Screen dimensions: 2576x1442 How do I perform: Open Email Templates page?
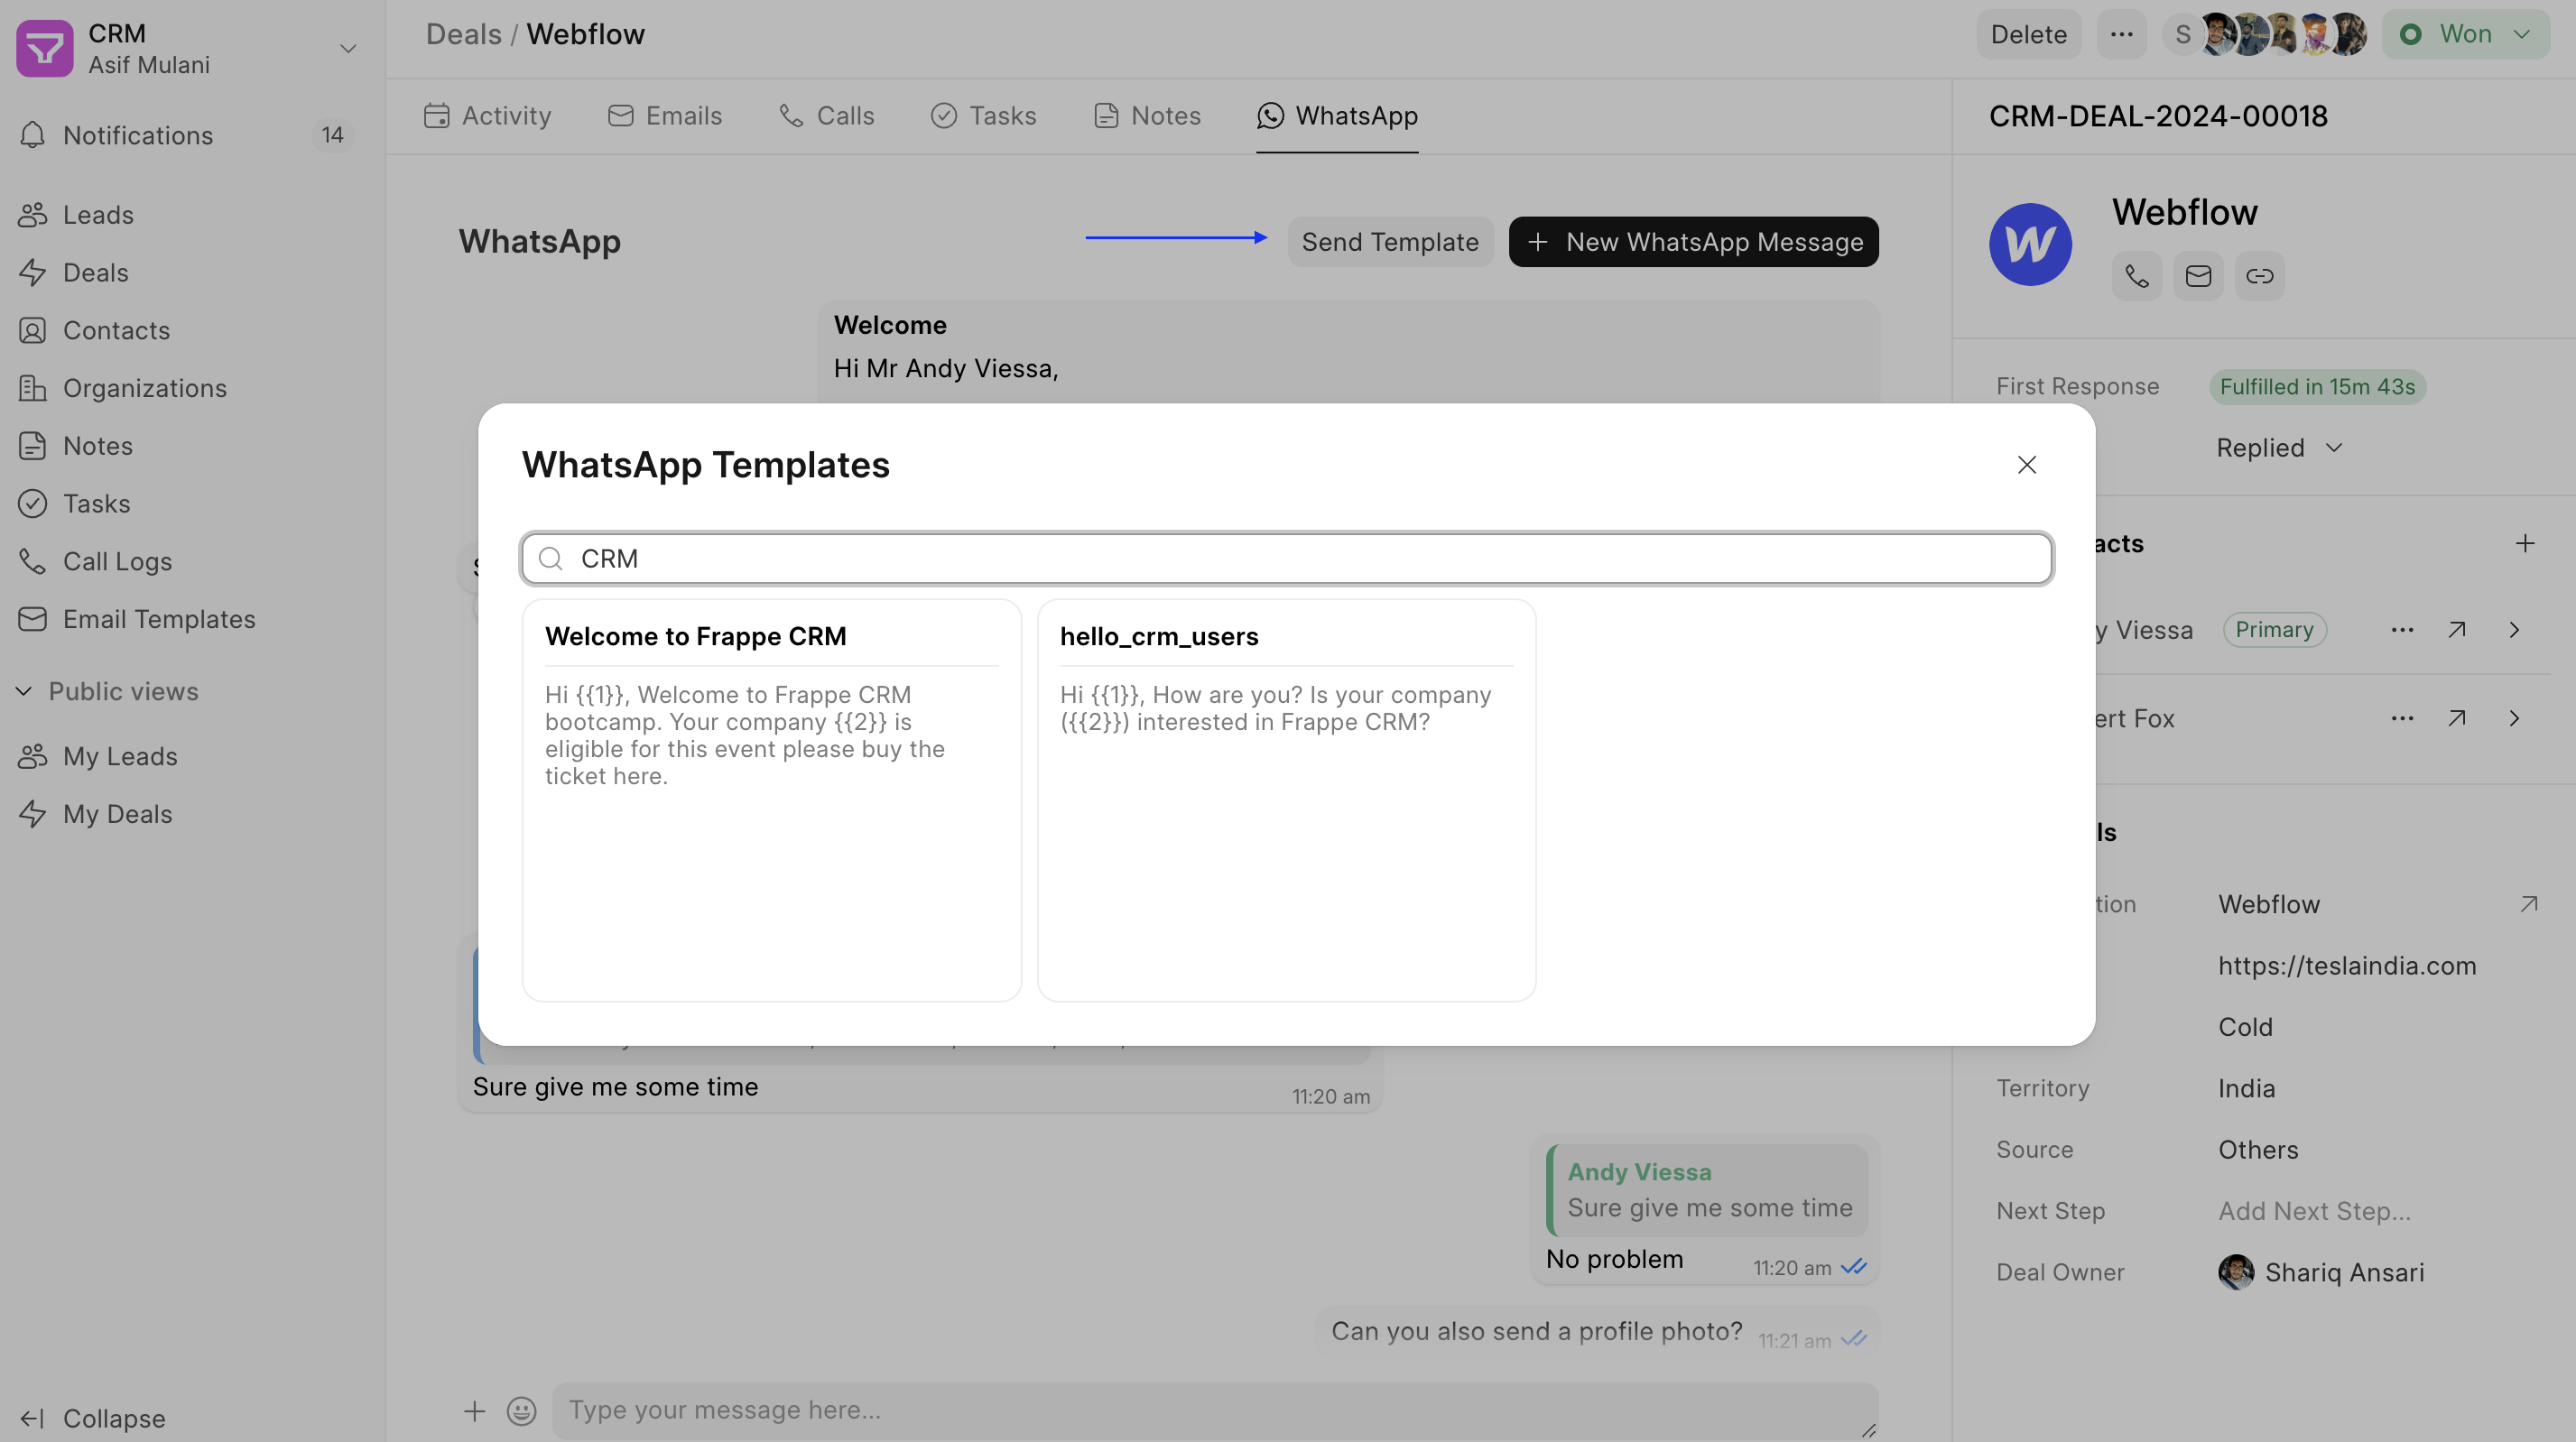(159, 619)
